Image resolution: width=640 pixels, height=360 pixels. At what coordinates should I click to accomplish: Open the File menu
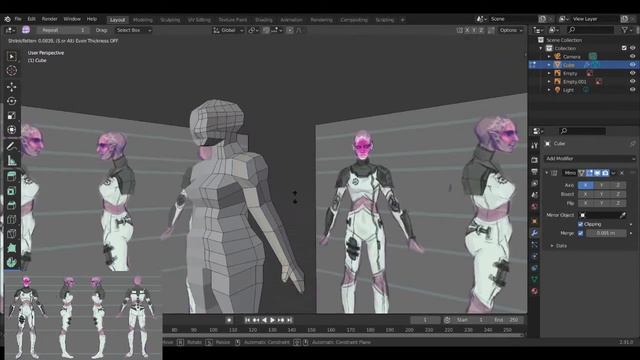(18, 19)
